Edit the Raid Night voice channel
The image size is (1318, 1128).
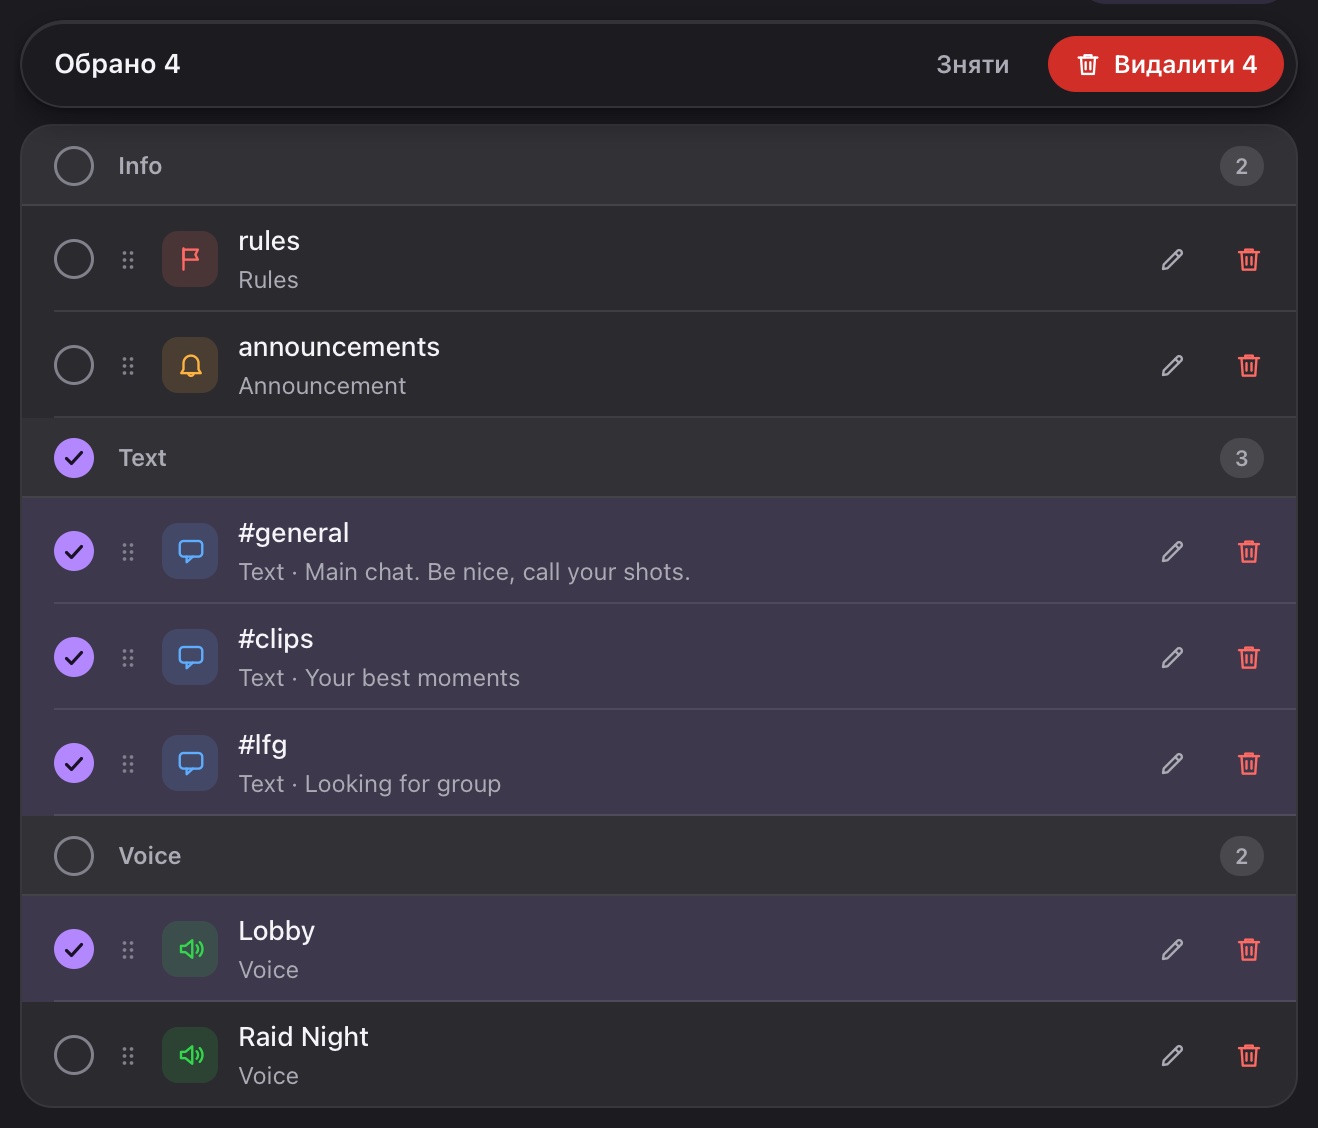1172,1056
